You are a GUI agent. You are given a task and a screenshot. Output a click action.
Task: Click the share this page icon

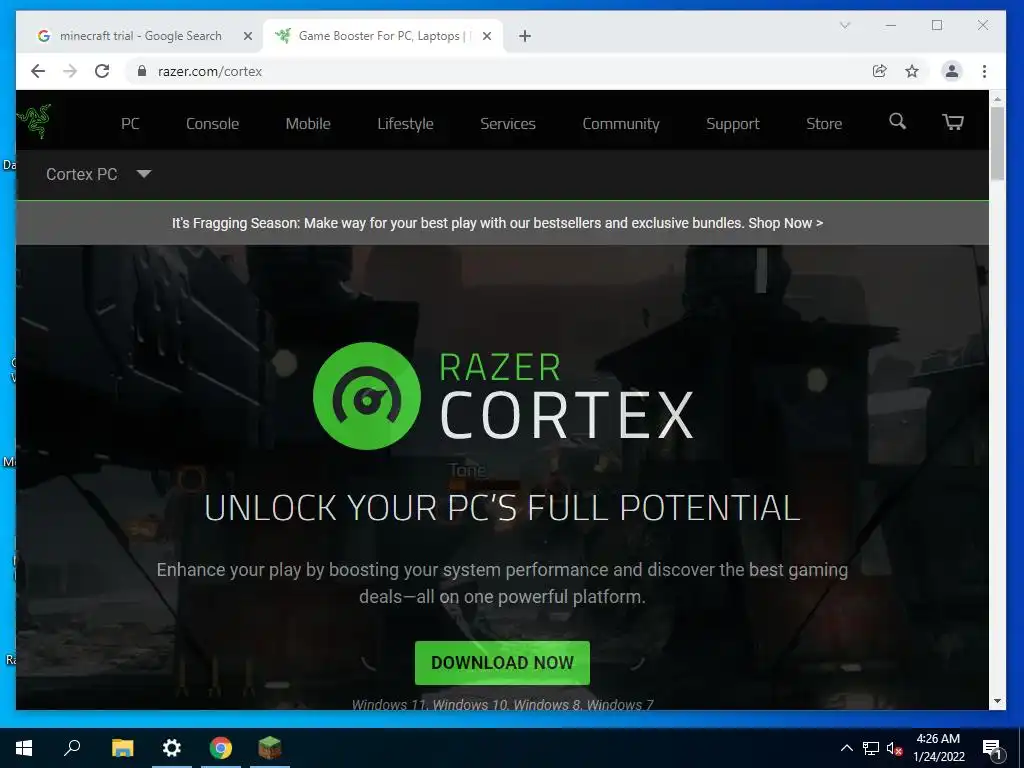click(x=880, y=71)
